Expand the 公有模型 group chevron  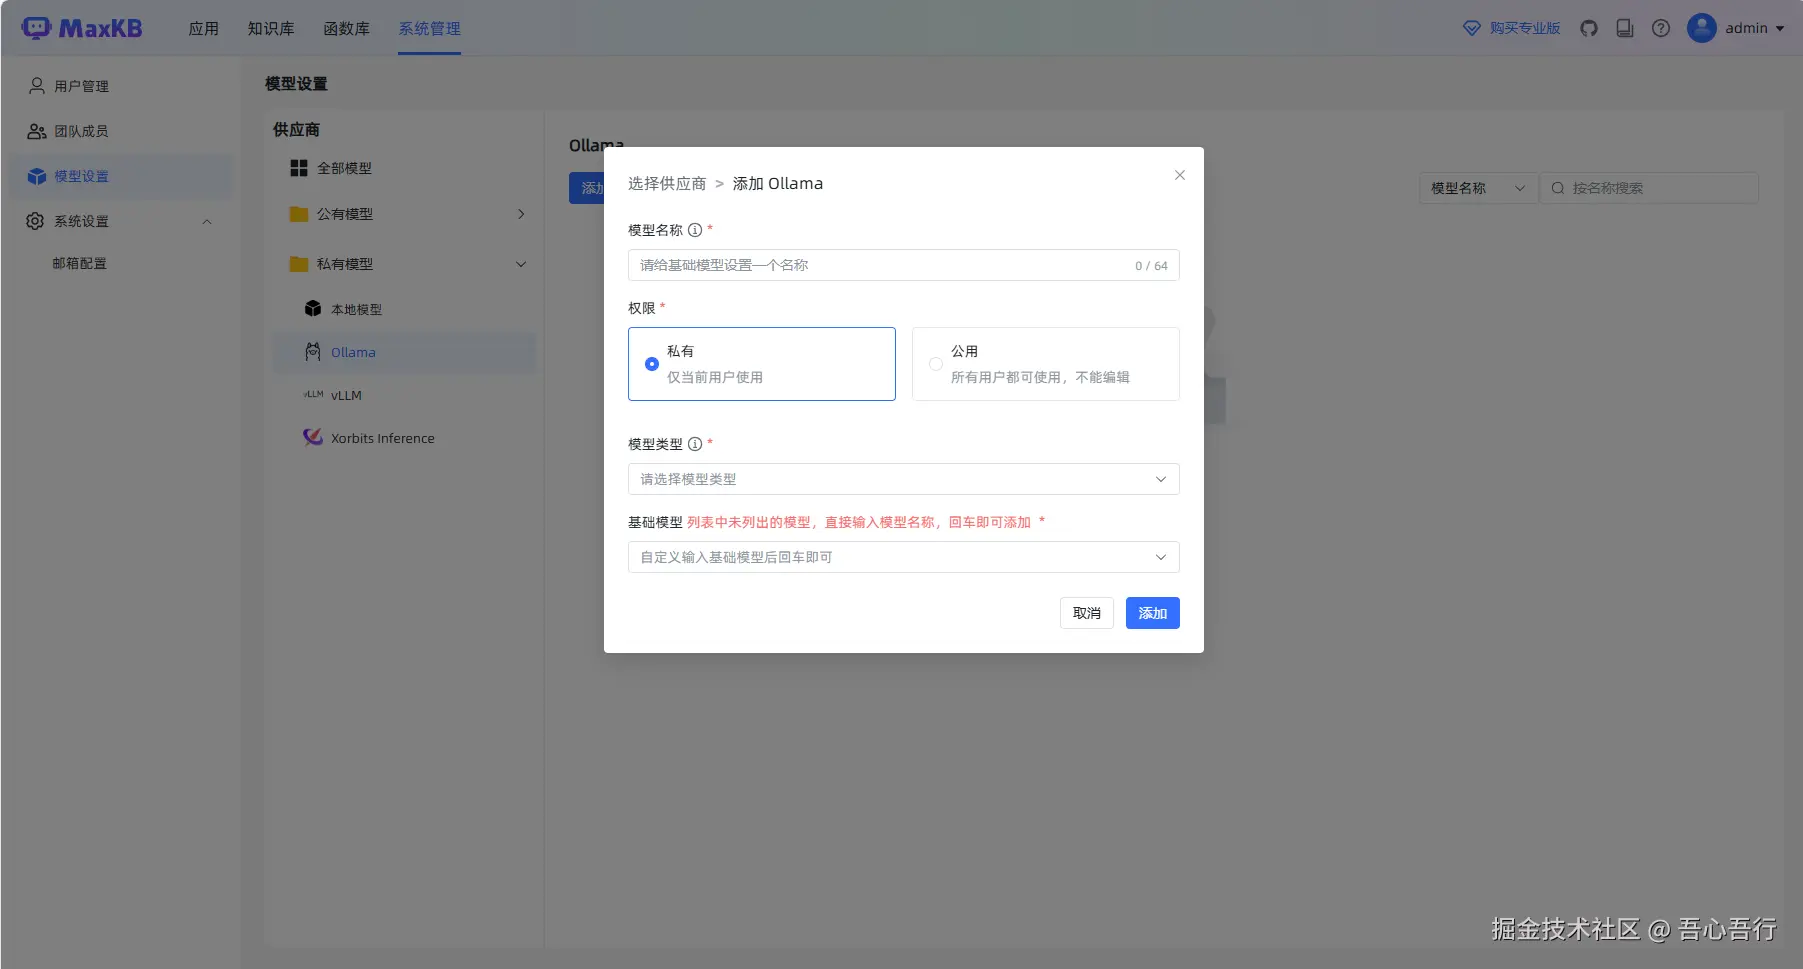521,214
